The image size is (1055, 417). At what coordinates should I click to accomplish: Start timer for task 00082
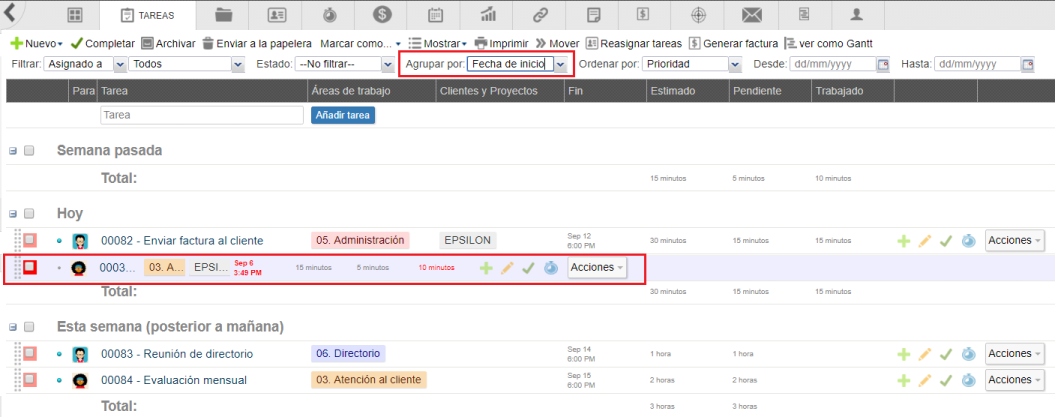pyautogui.click(x=968, y=241)
